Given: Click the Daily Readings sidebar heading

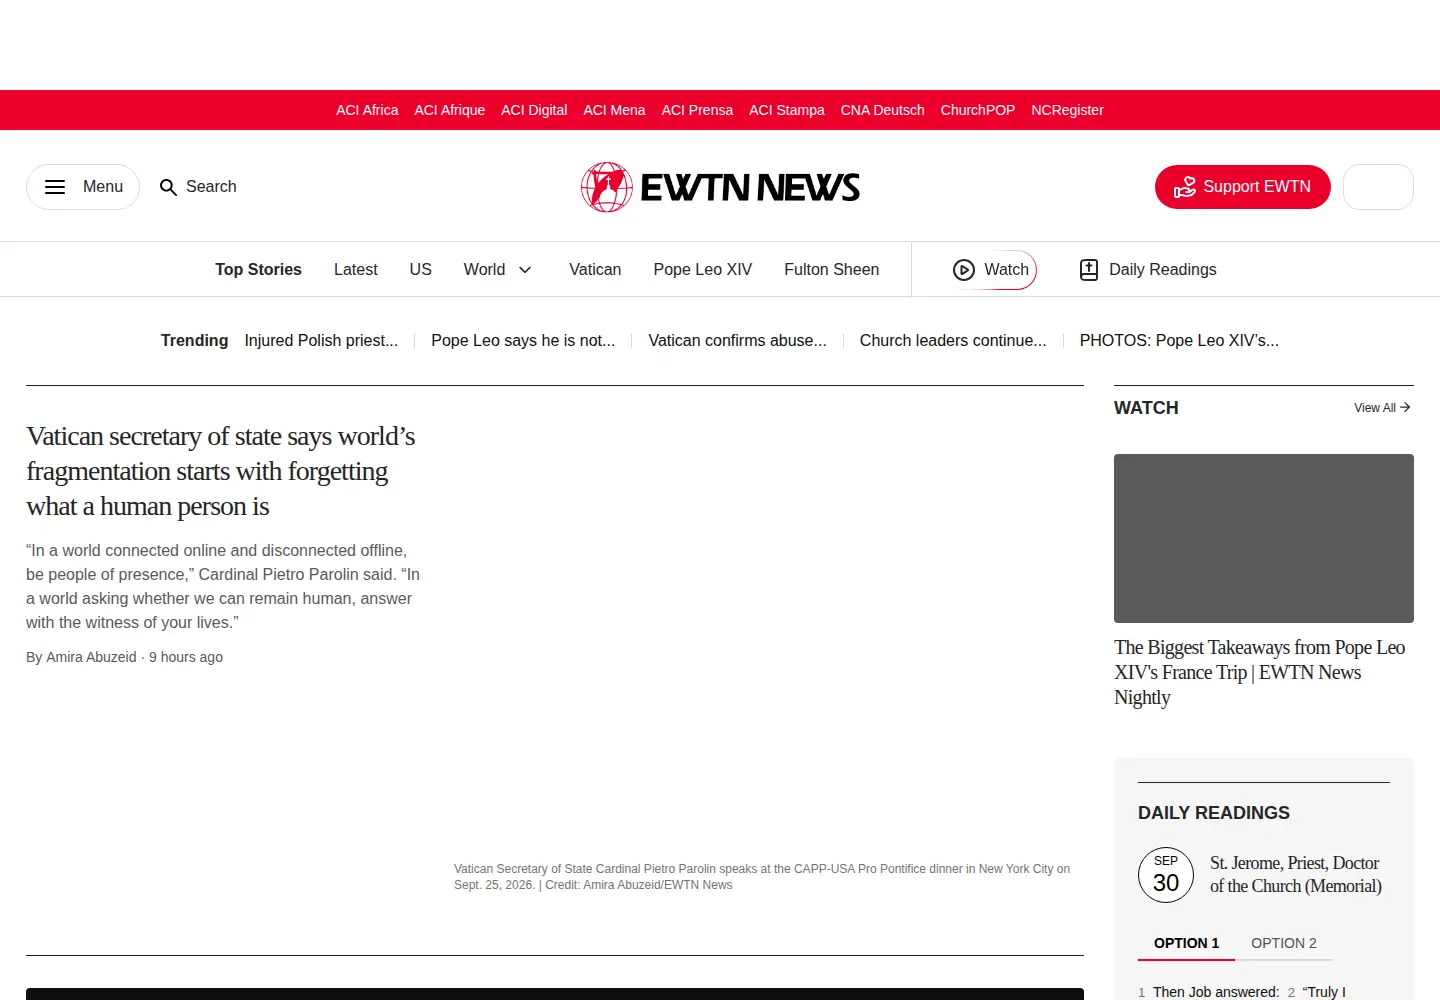Looking at the screenshot, I should [1214, 813].
